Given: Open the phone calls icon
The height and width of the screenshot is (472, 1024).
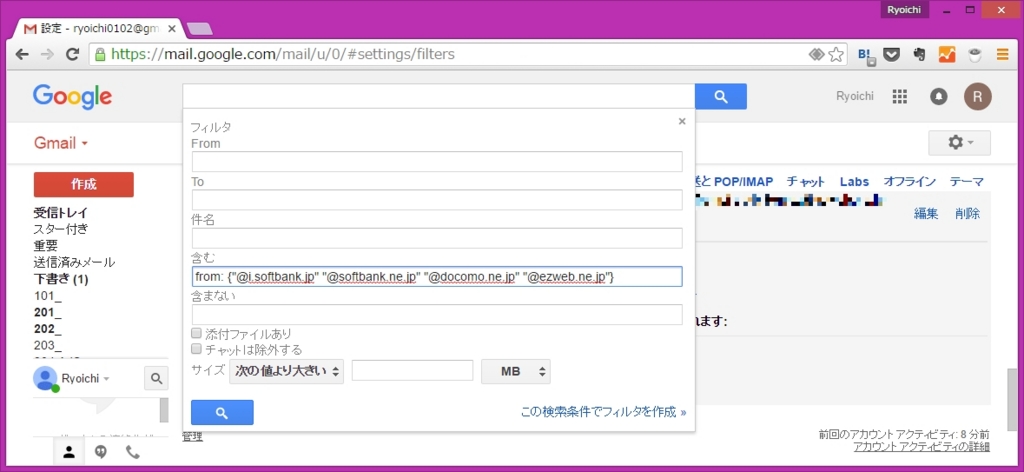Looking at the screenshot, I should (x=133, y=452).
